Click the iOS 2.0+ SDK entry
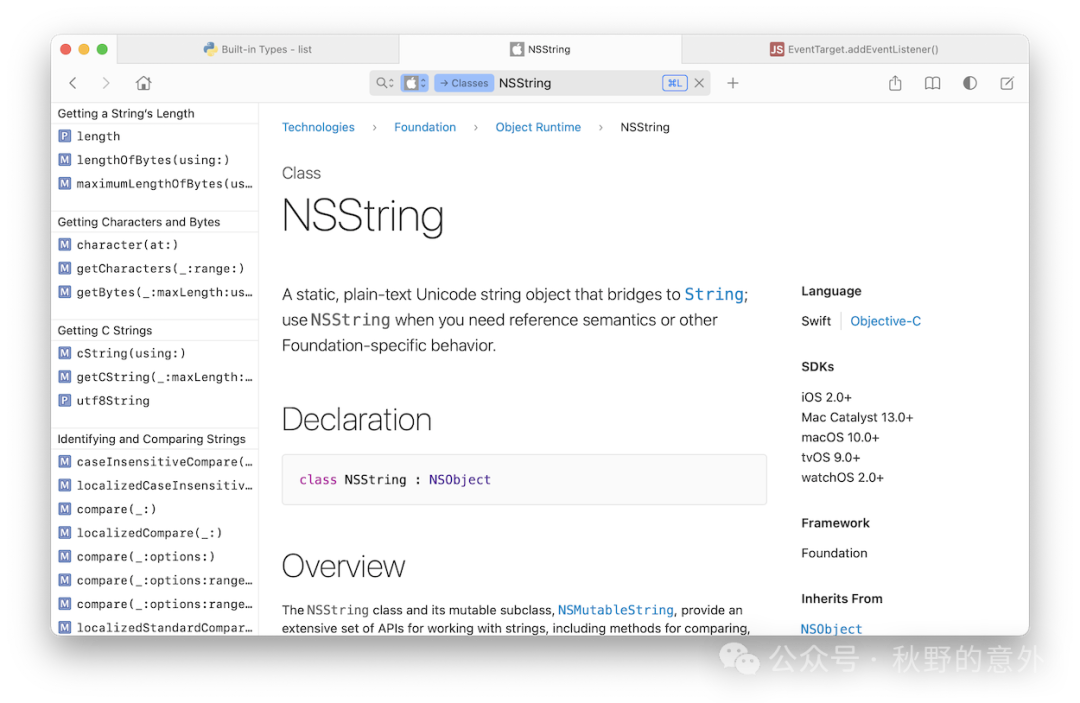Screen dimensions: 1080x703 pyautogui.click(x=827, y=397)
